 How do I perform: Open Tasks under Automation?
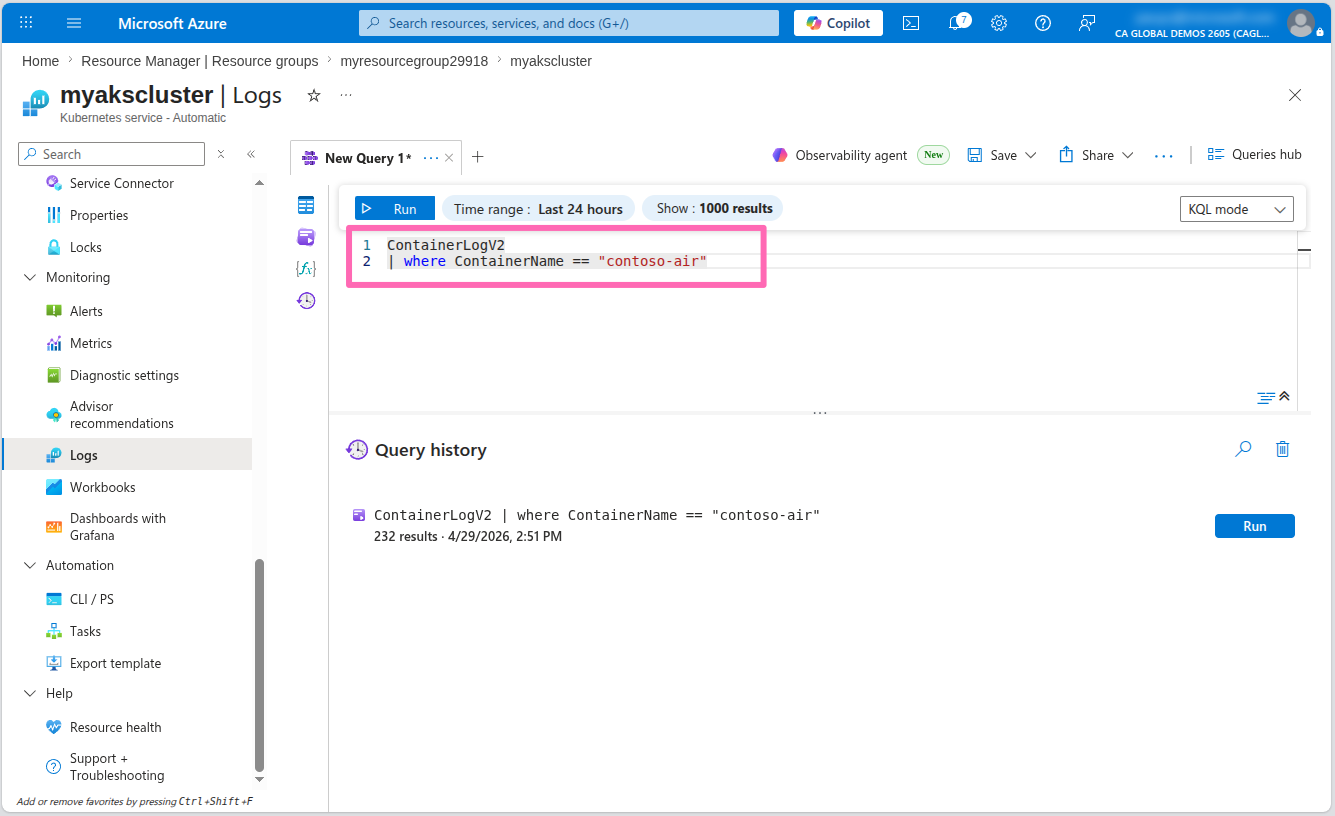(x=85, y=631)
